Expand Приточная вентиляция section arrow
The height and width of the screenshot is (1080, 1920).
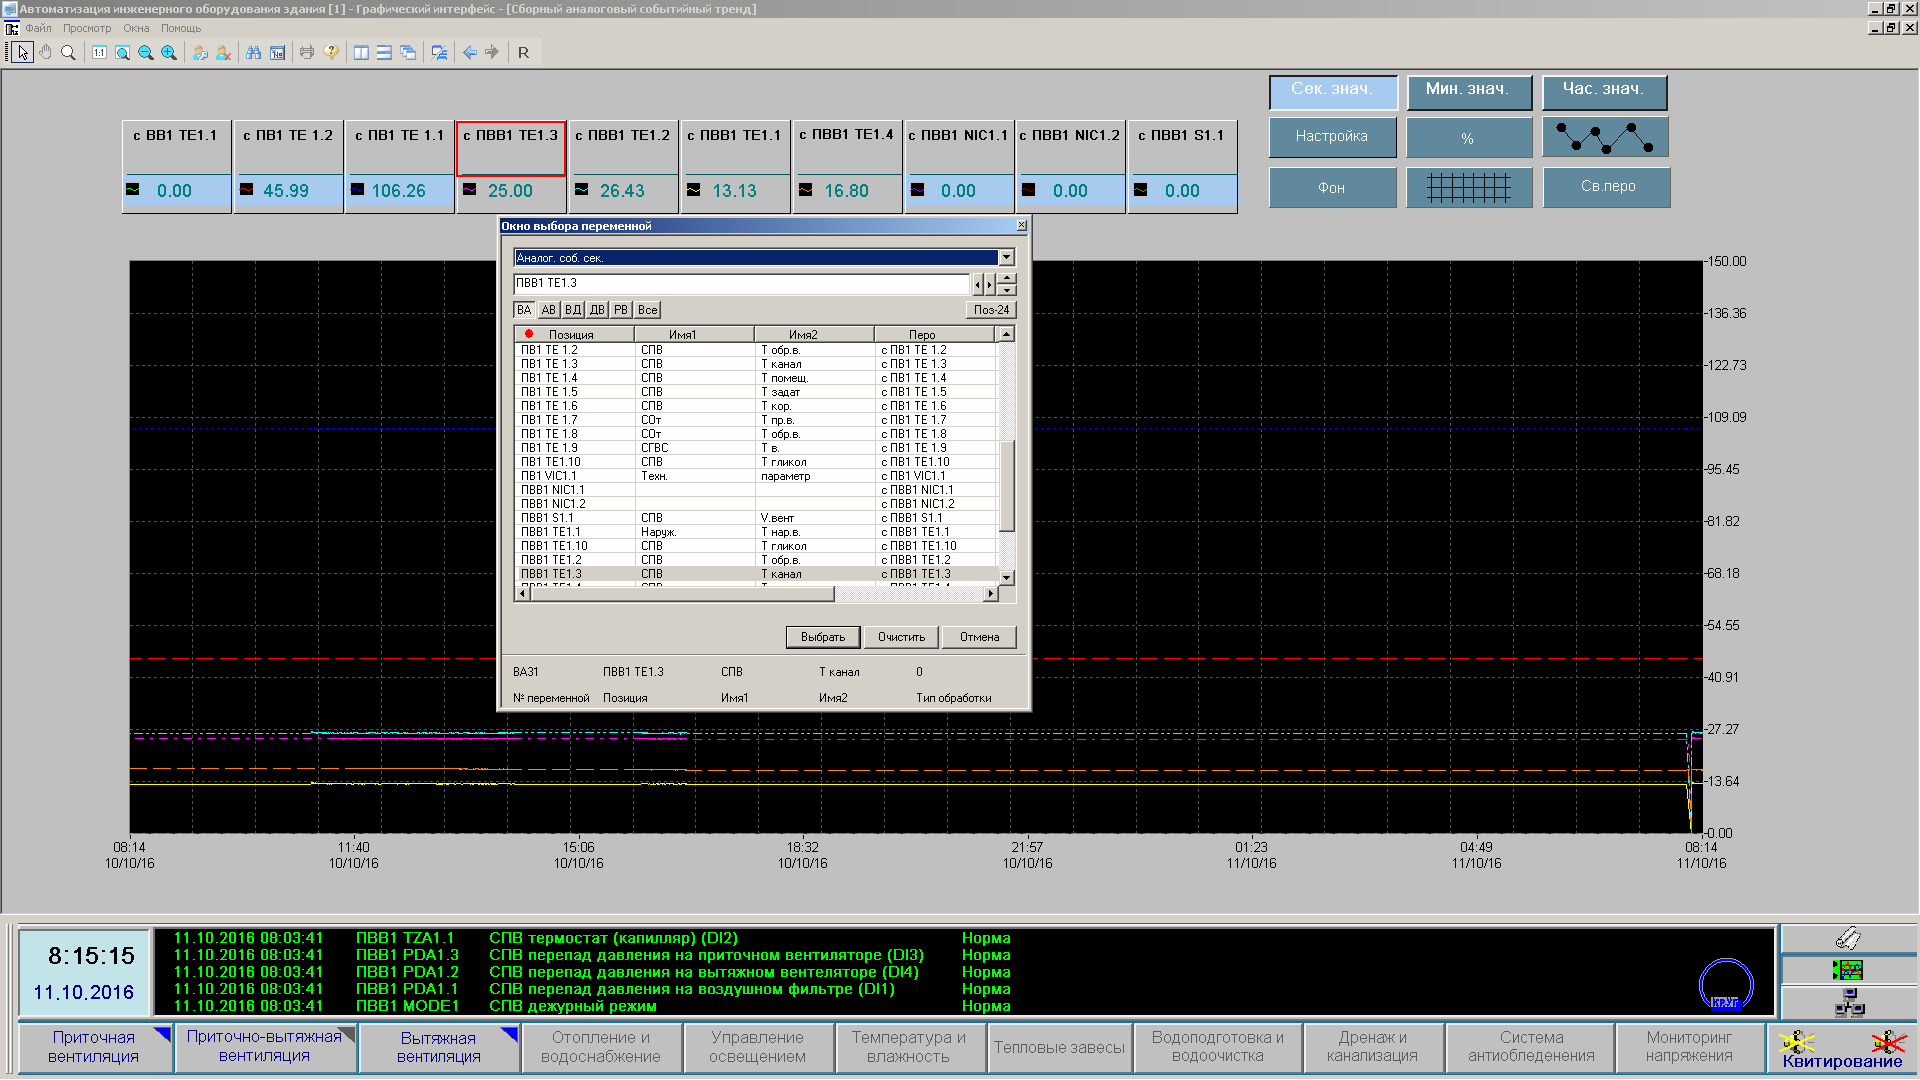click(162, 1034)
